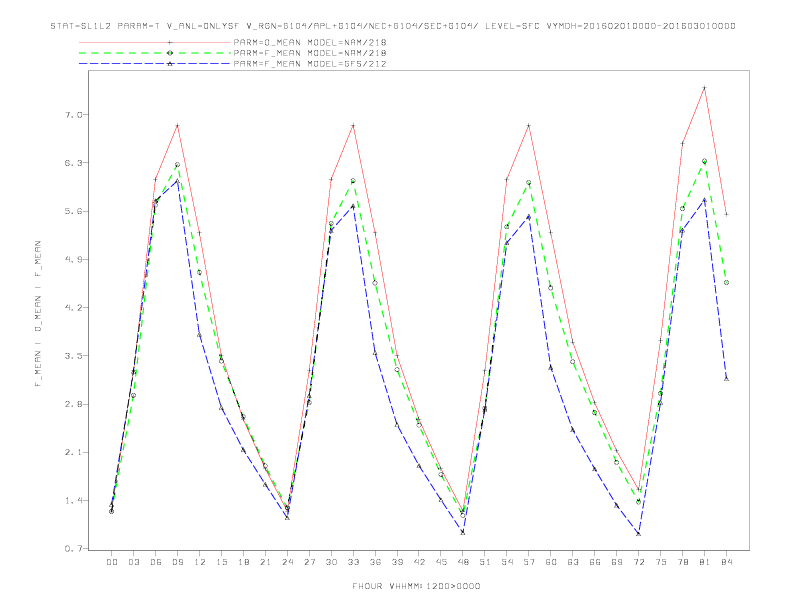The height and width of the screenshot is (612, 792).
Task: Click x-axis tick label 30
Action: tap(331, 562)
